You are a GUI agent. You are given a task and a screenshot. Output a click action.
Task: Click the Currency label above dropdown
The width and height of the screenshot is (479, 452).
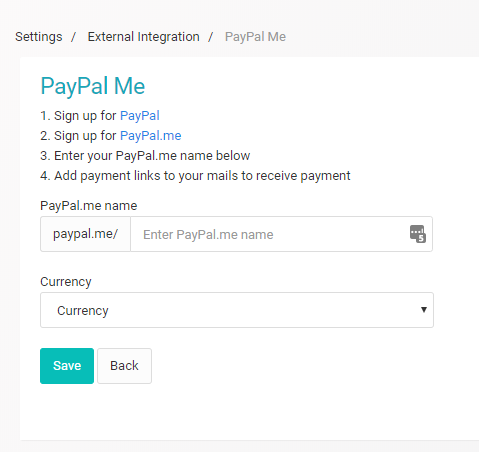[x=66, y=282]
